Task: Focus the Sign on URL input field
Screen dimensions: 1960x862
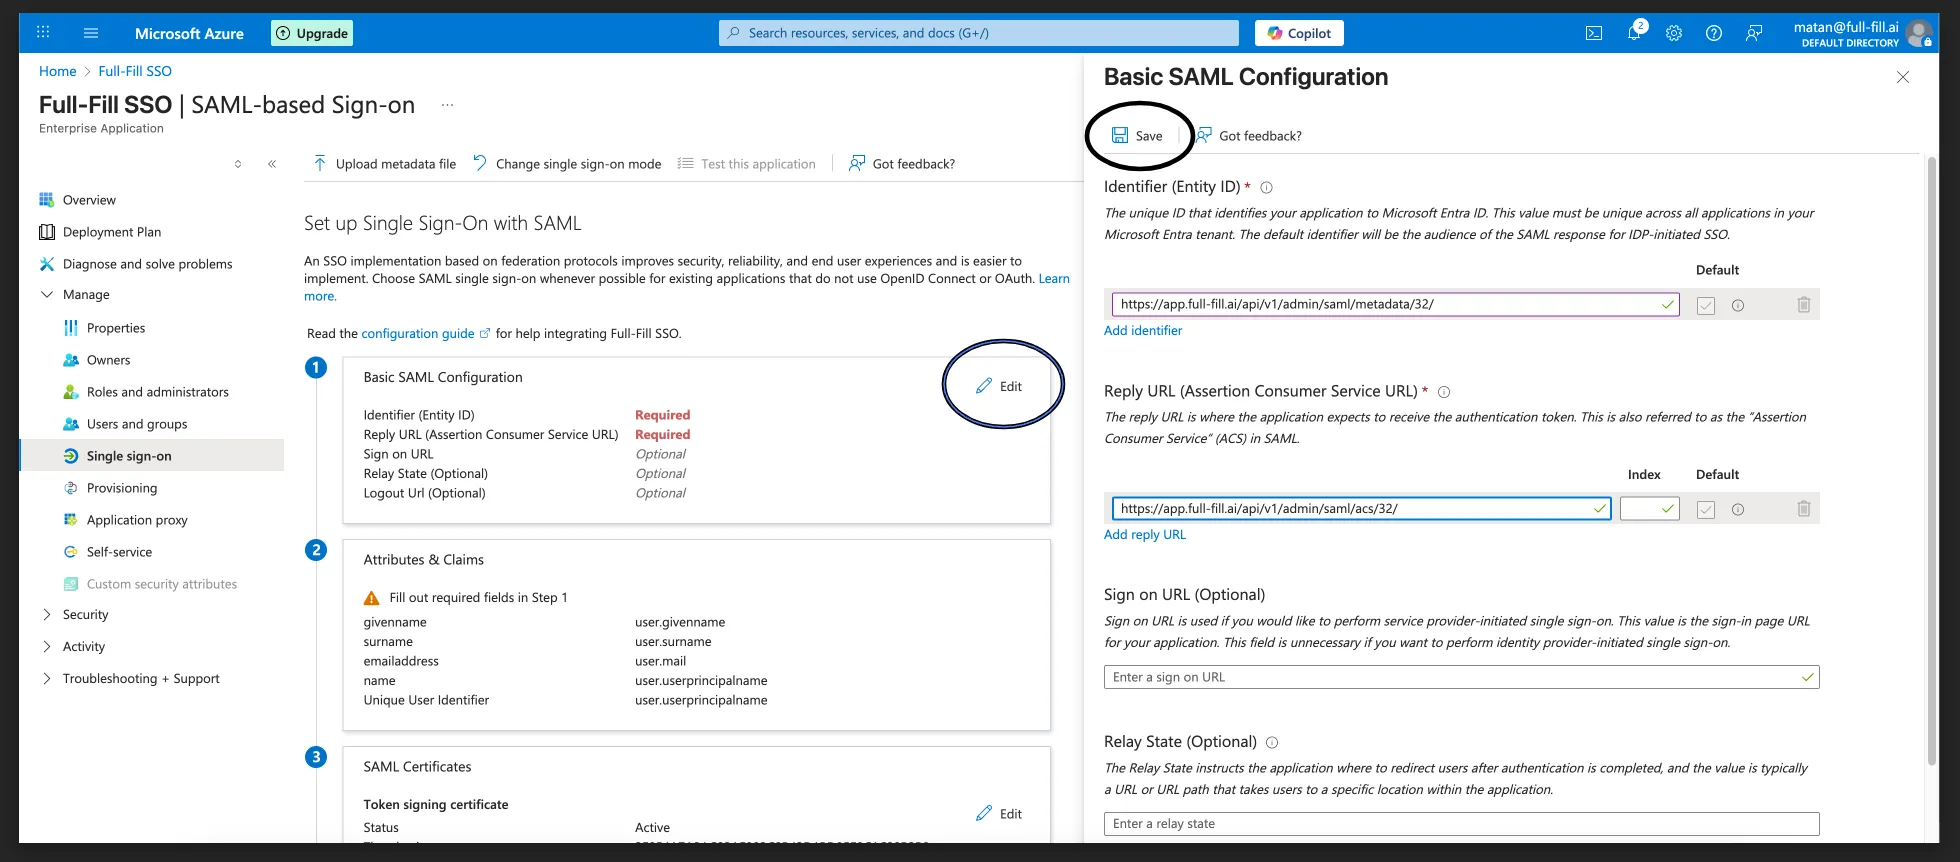Action: (x=1461, y=677)
